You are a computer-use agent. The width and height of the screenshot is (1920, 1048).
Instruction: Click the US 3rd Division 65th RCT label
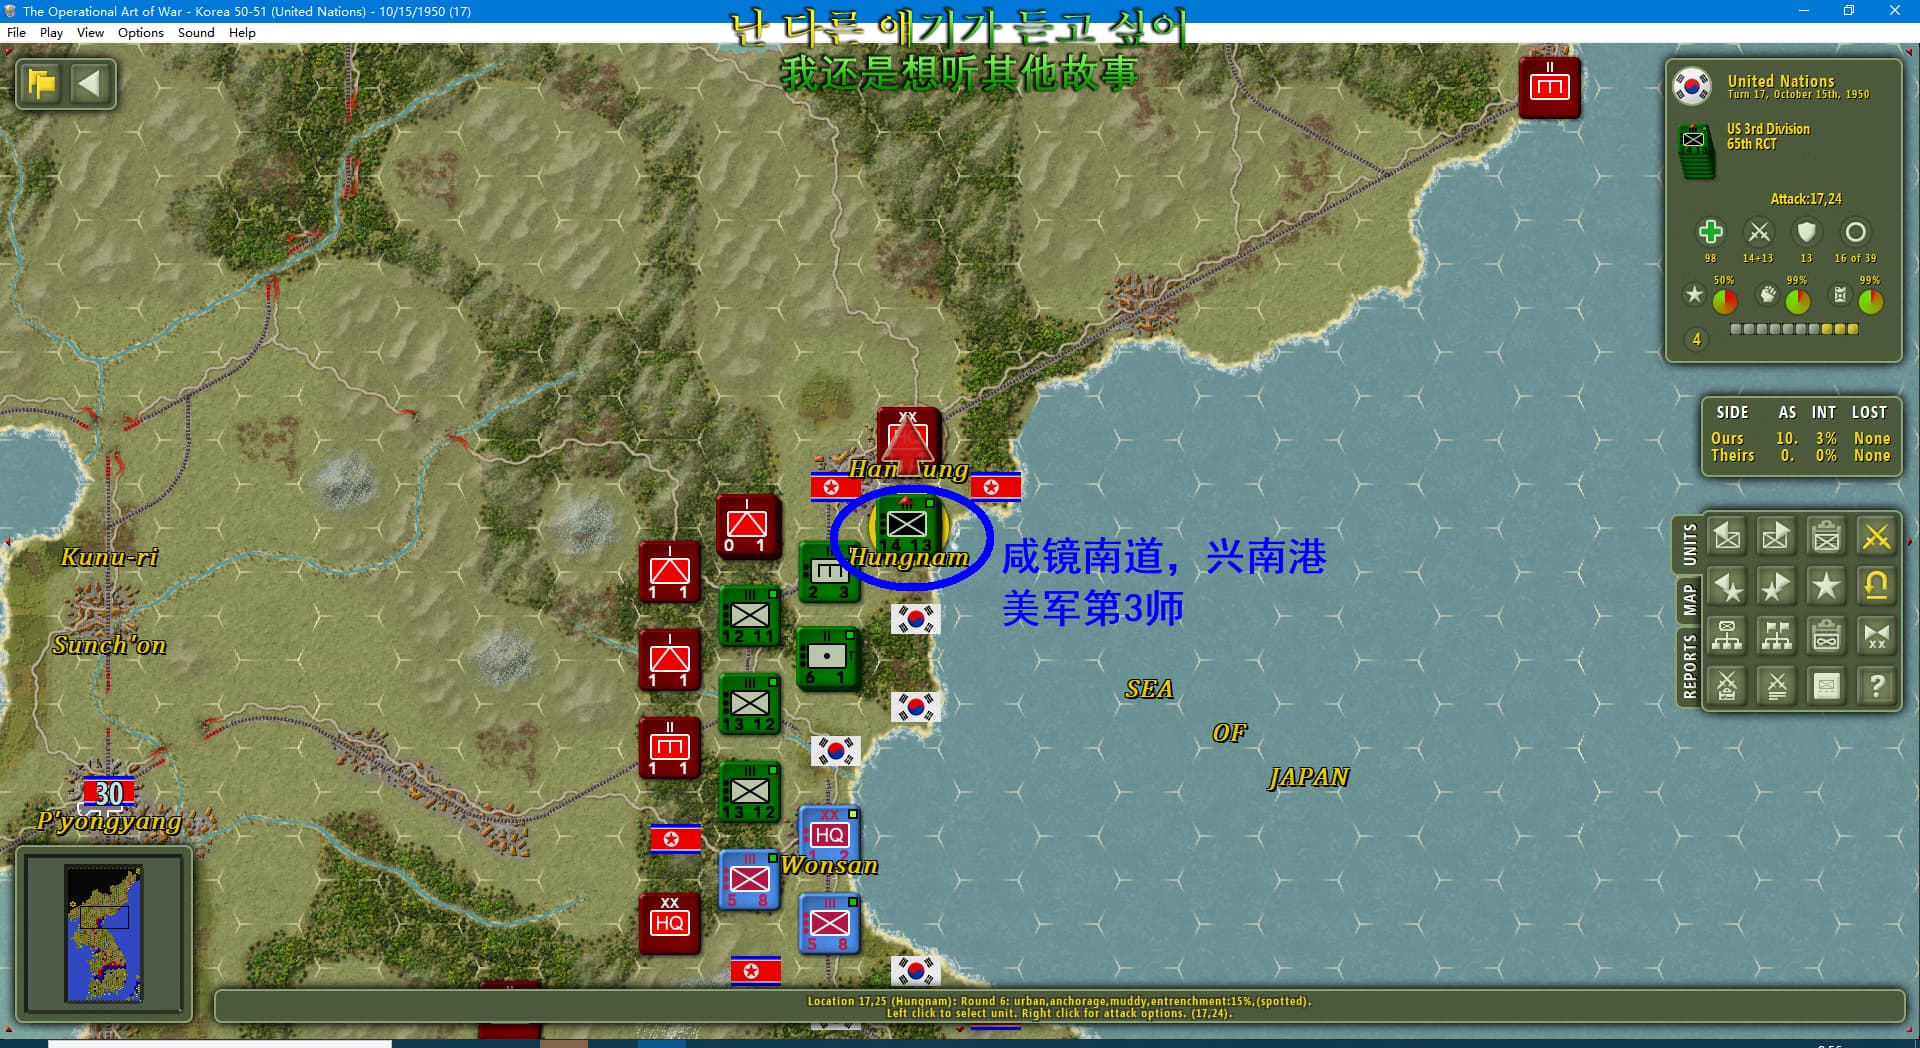(1767, 136)
